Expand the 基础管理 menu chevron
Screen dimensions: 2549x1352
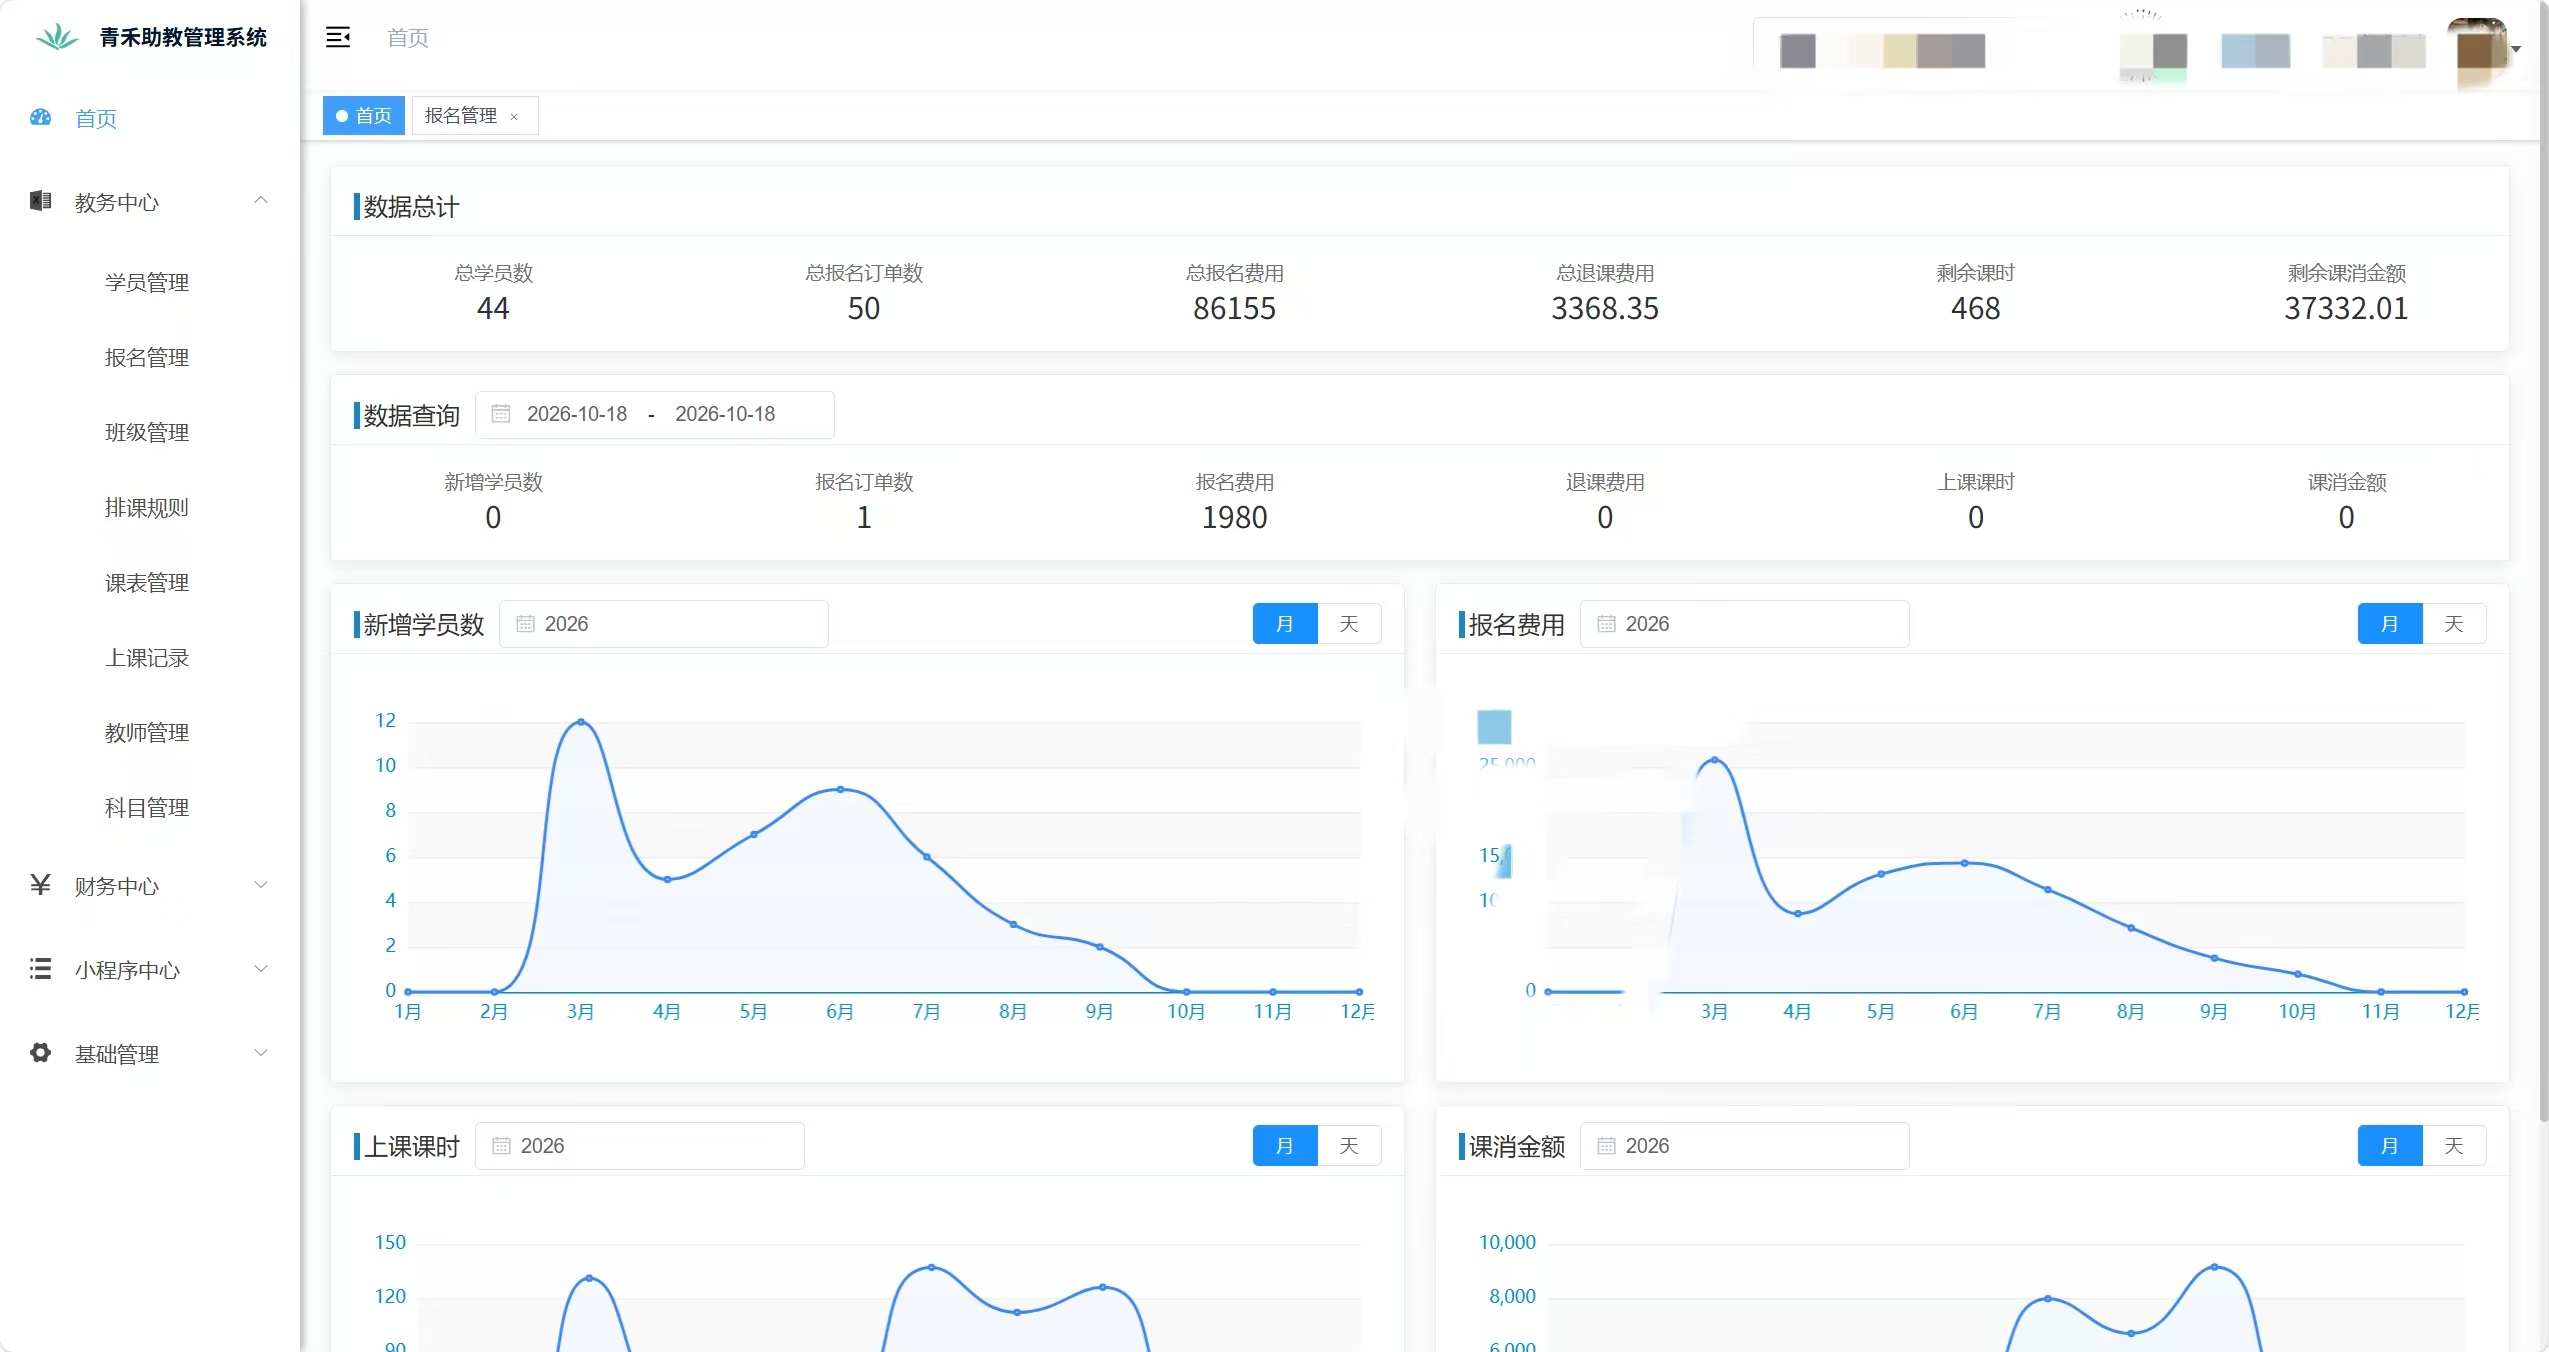click(261, 1053)
